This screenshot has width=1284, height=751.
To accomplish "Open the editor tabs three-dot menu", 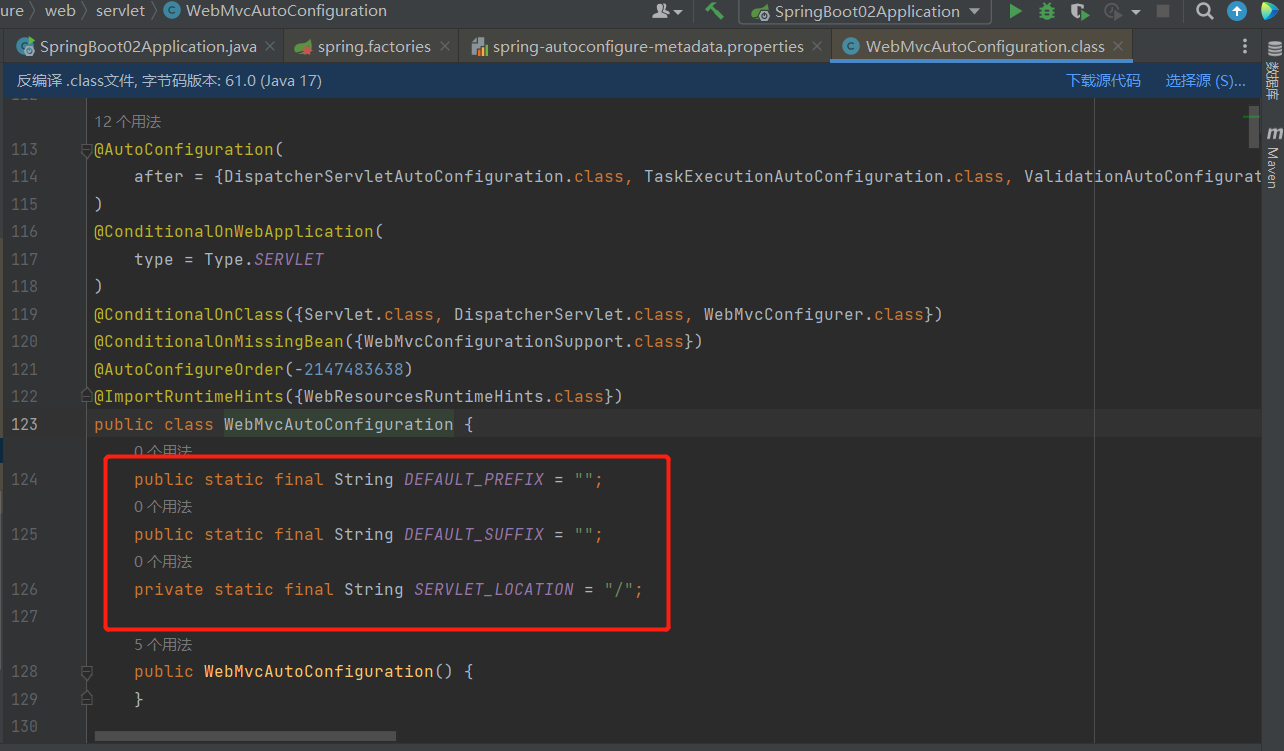I will tap(1245, 46).
